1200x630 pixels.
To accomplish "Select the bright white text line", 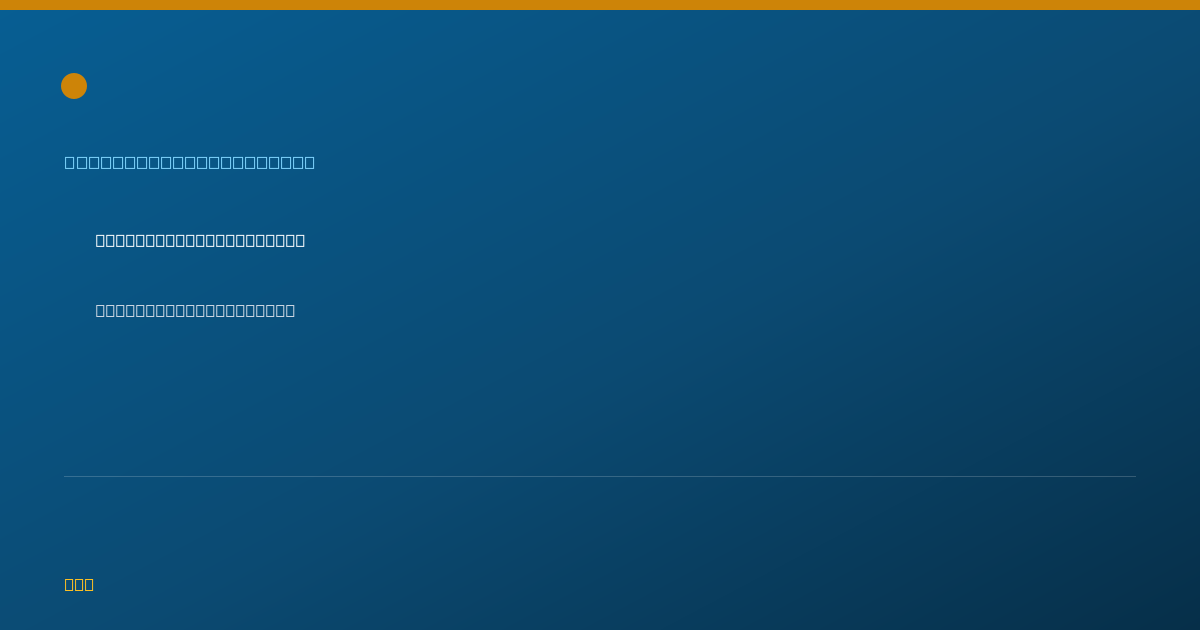I will point(200,240).
